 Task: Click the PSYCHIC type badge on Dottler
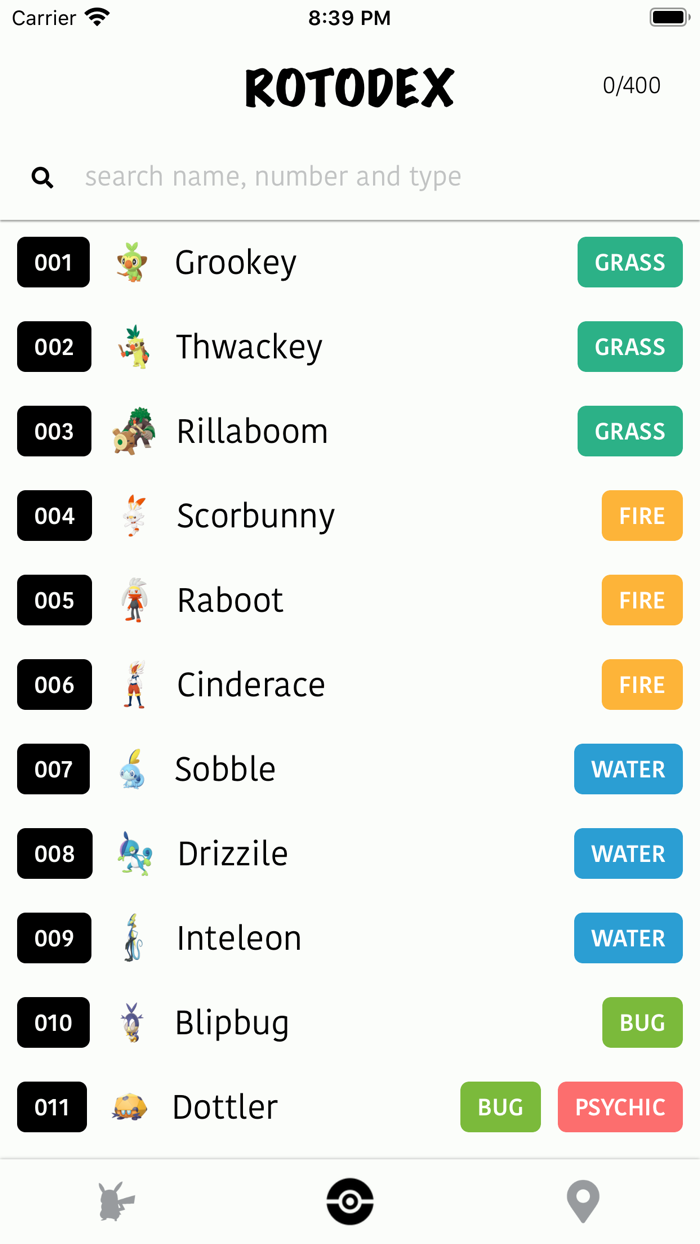(619, 1107)
